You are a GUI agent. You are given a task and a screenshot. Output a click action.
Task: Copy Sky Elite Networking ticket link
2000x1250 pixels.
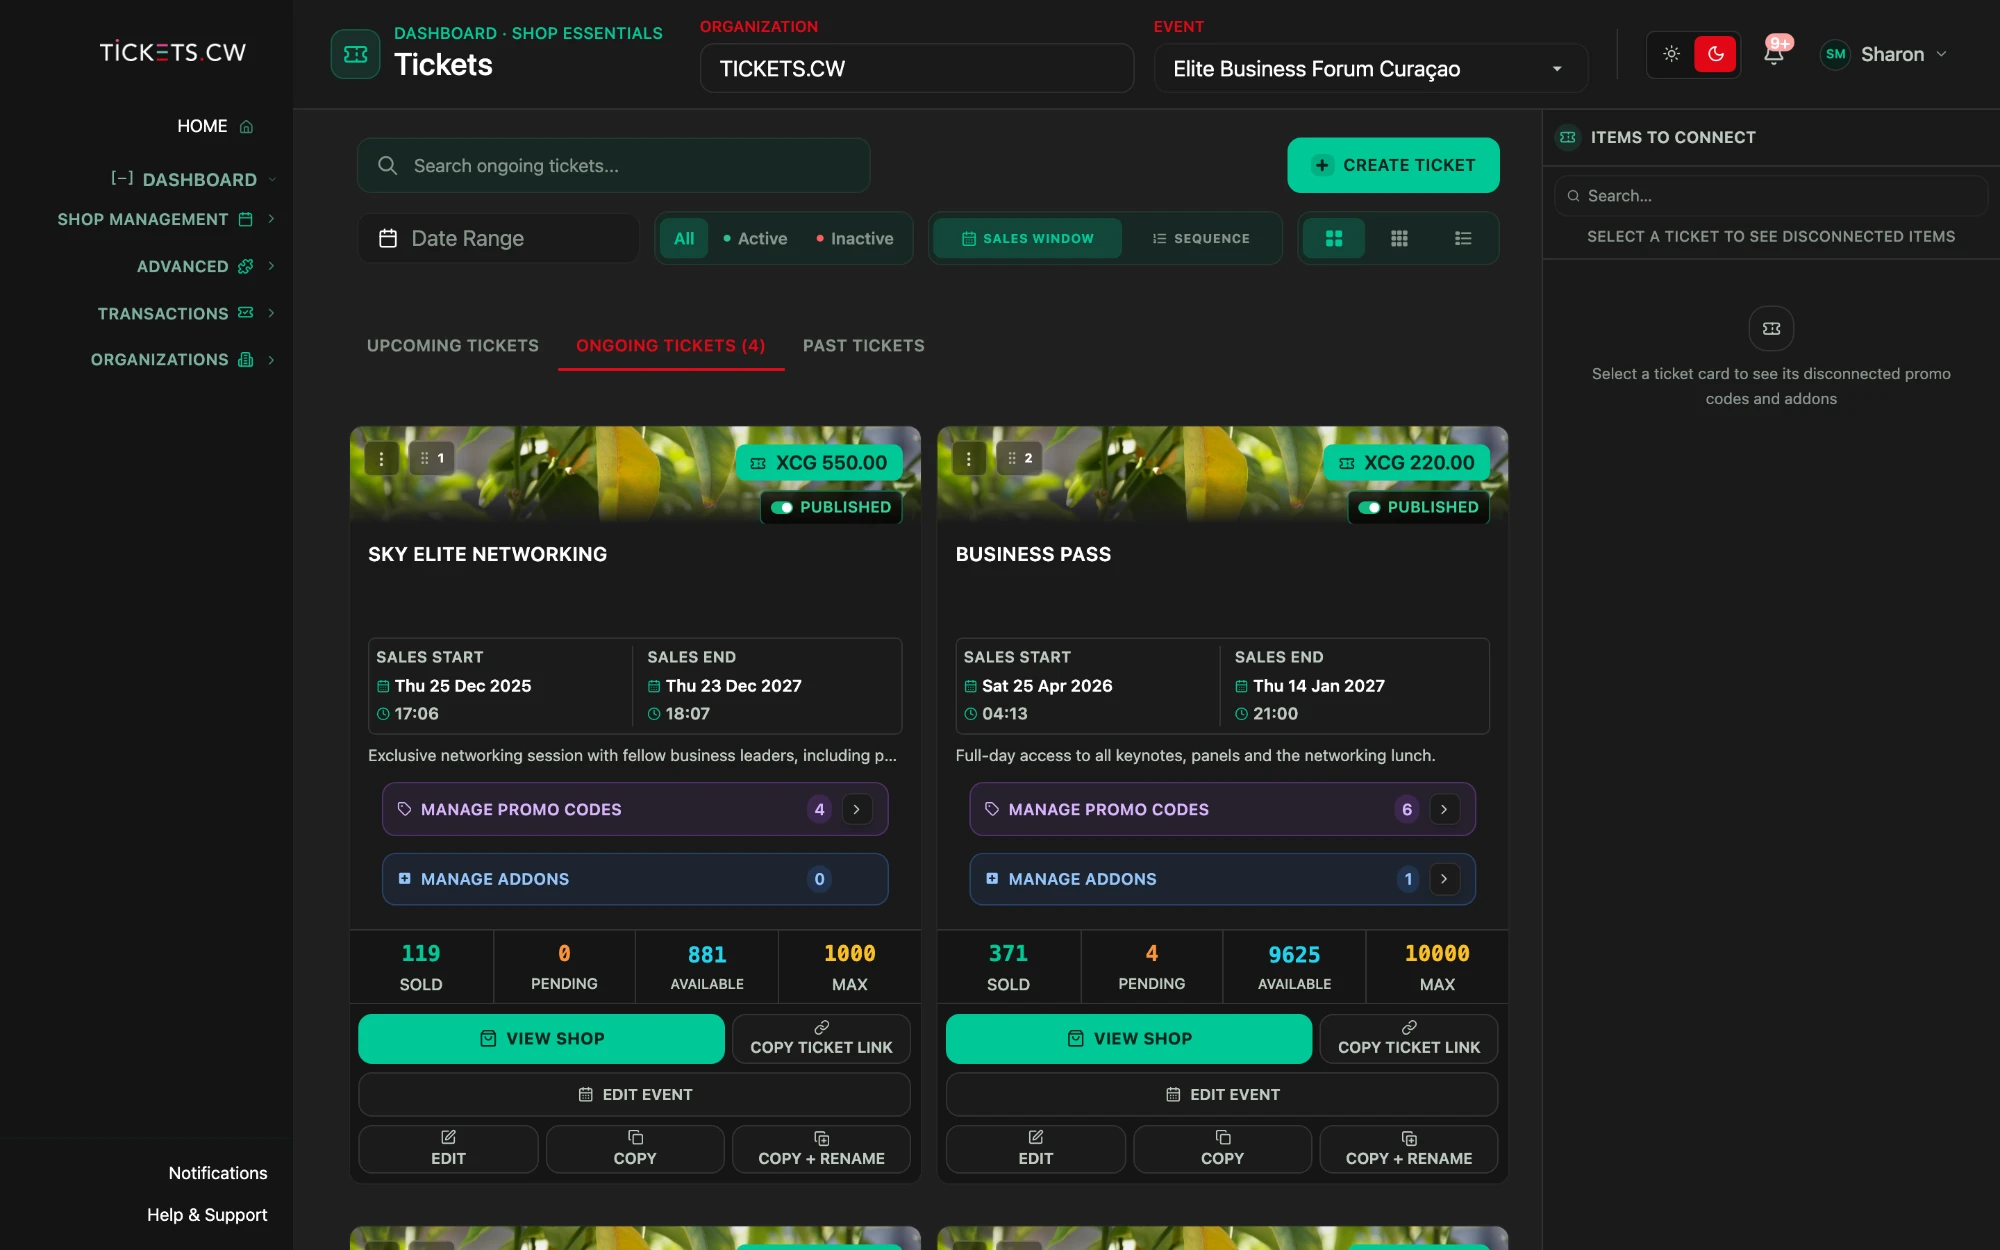click(x=821, y=1038)
